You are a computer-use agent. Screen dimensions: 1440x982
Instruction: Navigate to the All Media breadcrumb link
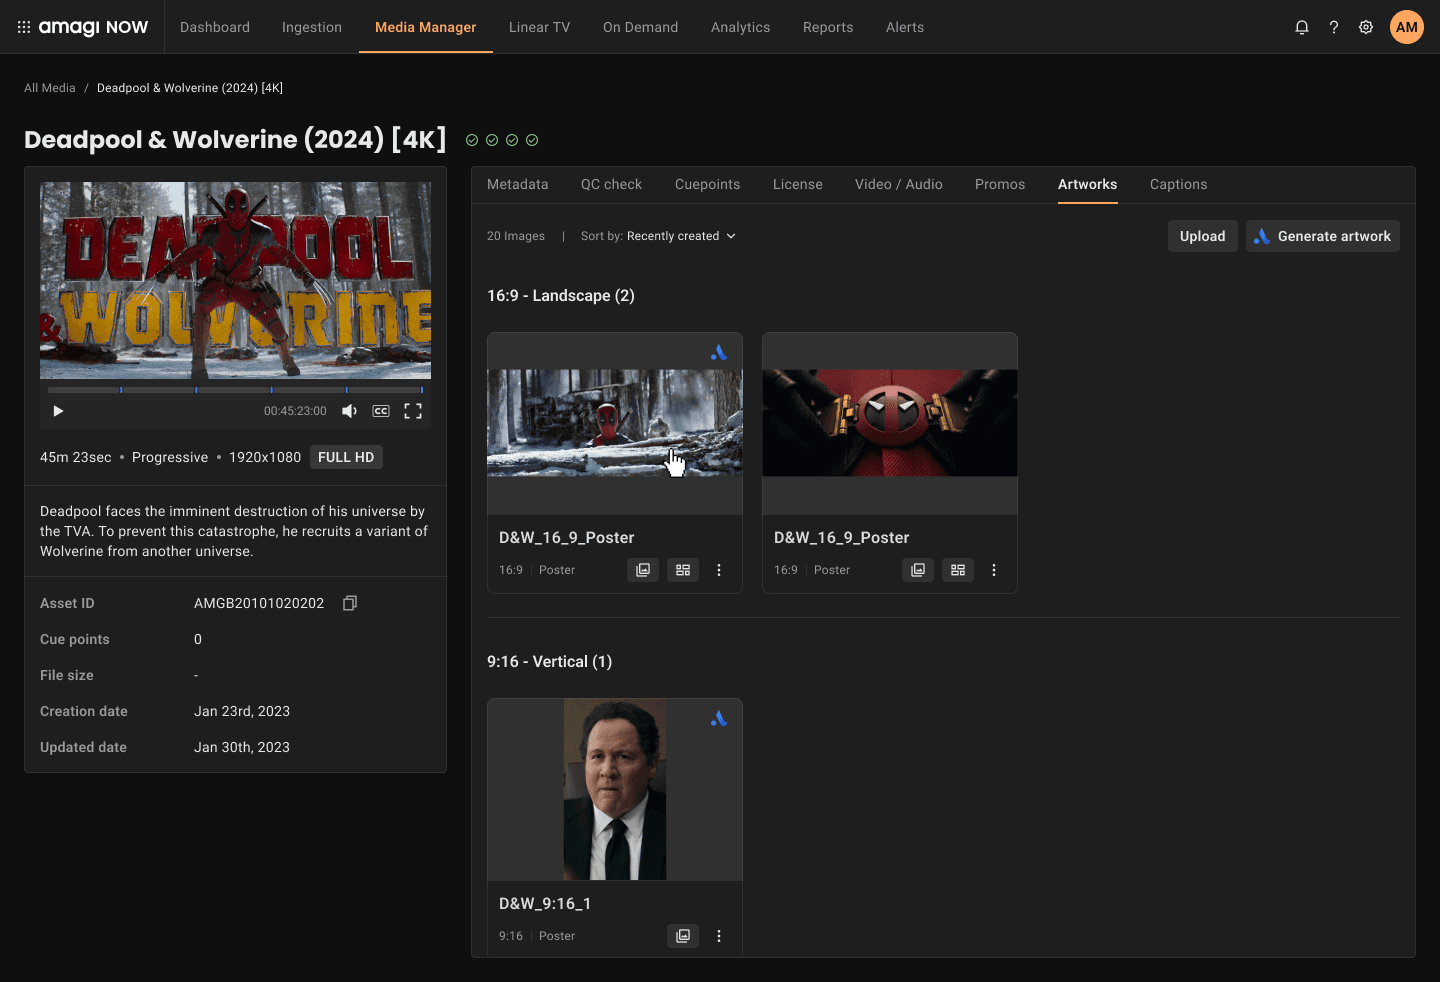tap(50, 88)
